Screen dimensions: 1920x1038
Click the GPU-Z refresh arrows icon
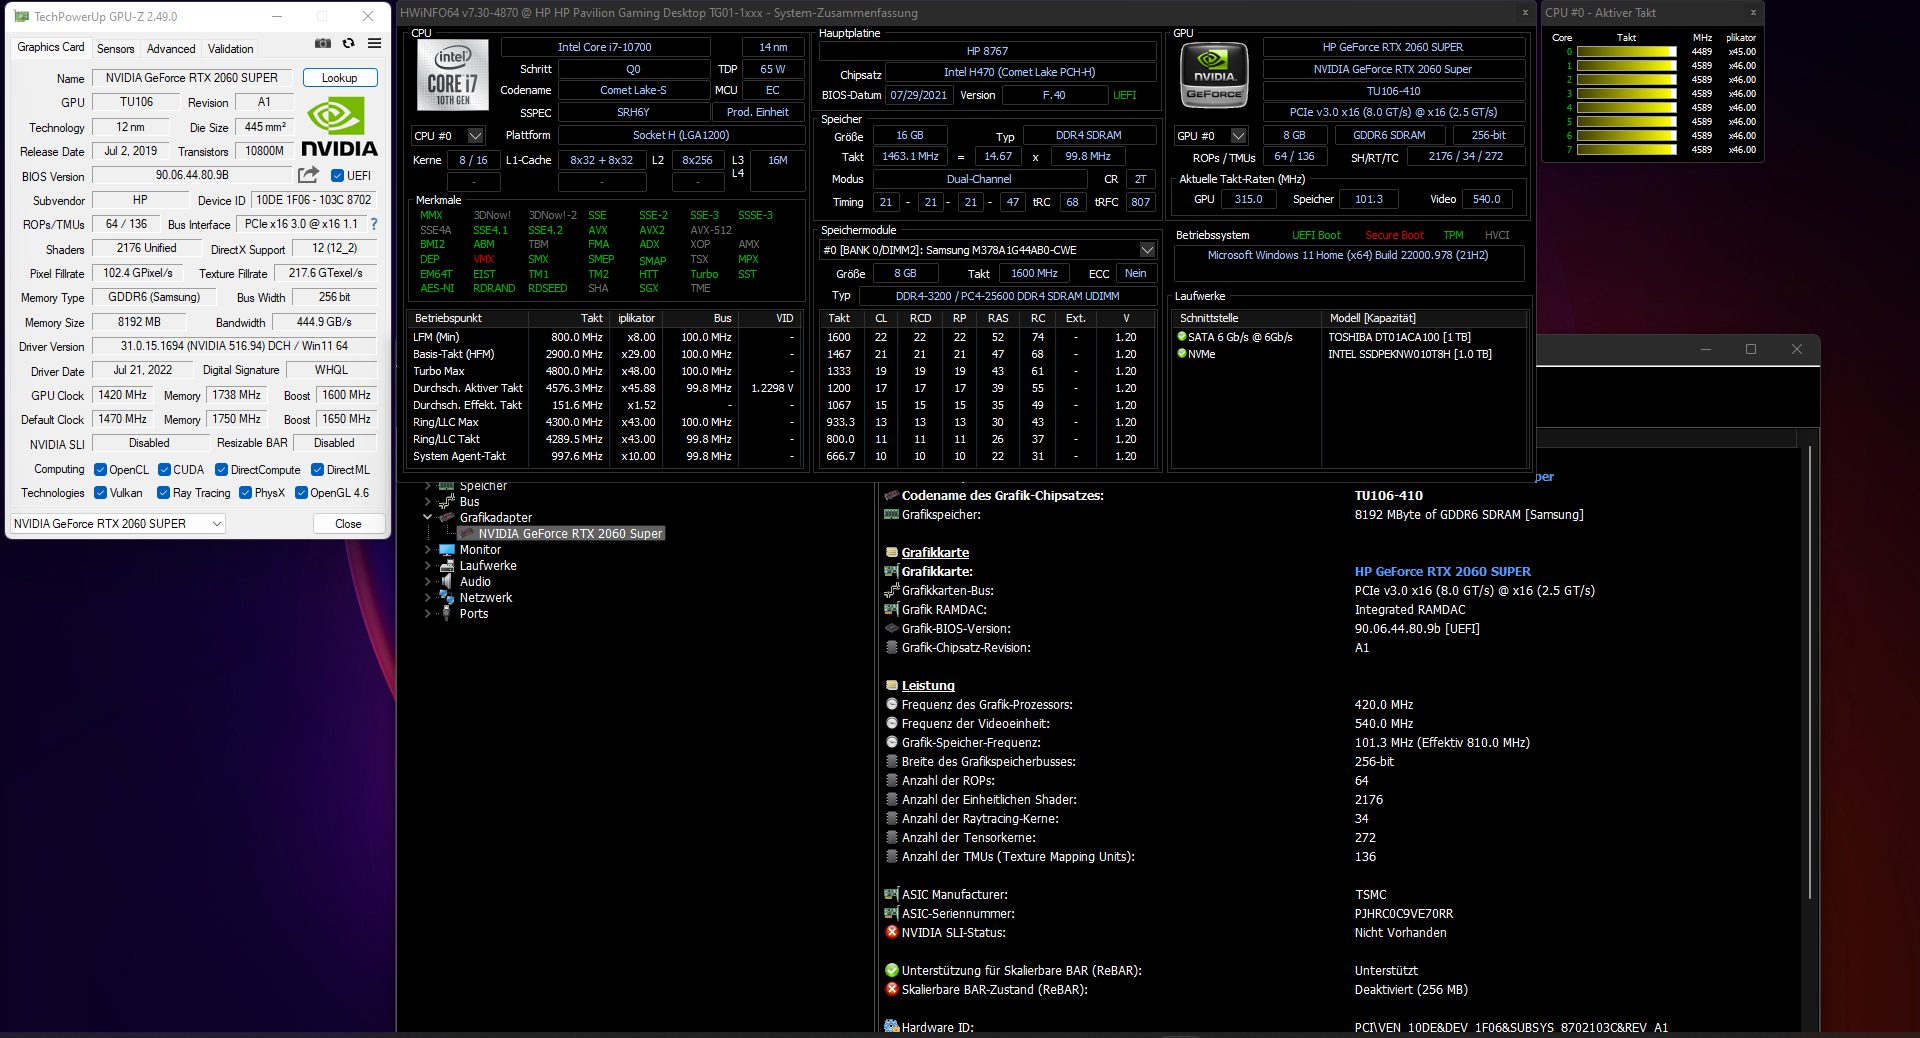[x=348, y=43]
